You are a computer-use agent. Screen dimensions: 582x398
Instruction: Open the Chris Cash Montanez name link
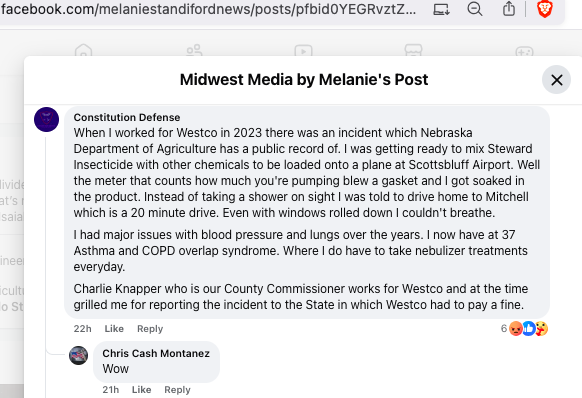pyautogui.click(x=156, y=353)
